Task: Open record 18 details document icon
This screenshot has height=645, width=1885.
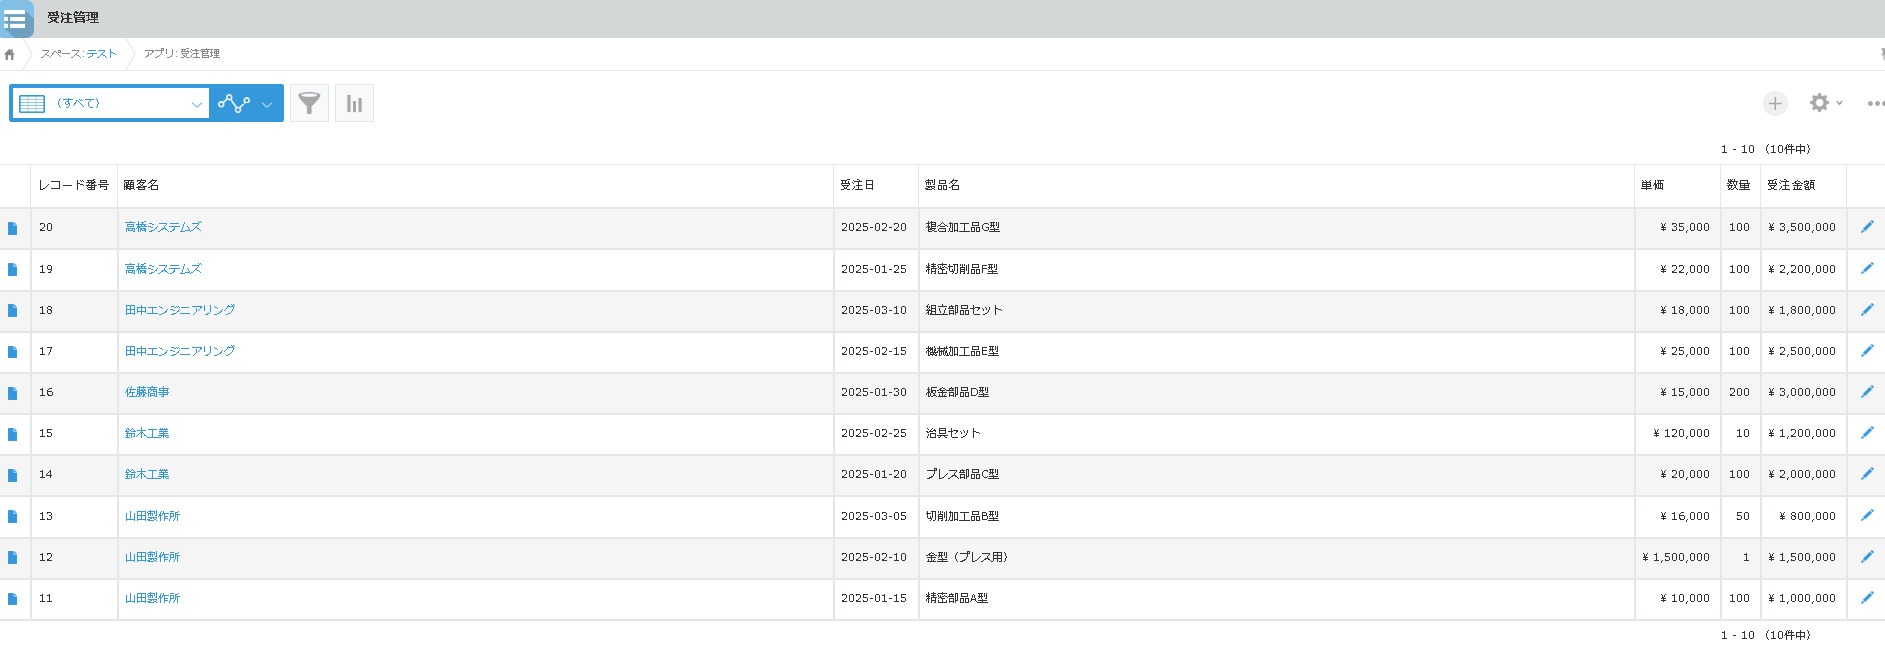Action: (x=13, y=311)
